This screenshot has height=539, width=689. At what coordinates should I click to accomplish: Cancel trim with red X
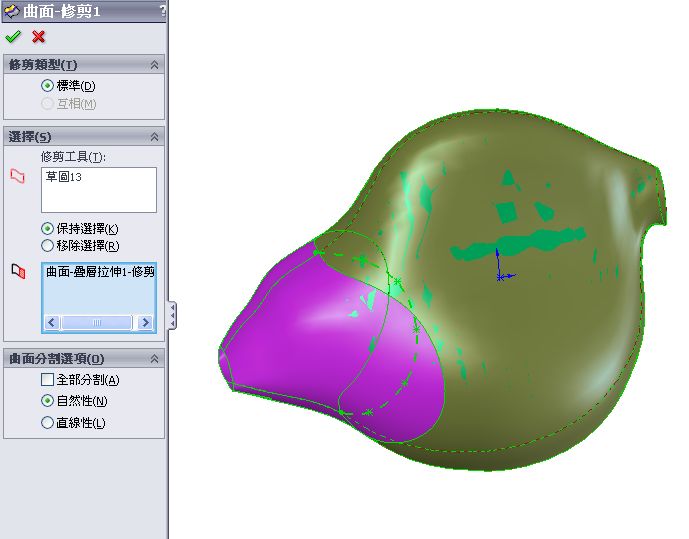pos(39,36)
